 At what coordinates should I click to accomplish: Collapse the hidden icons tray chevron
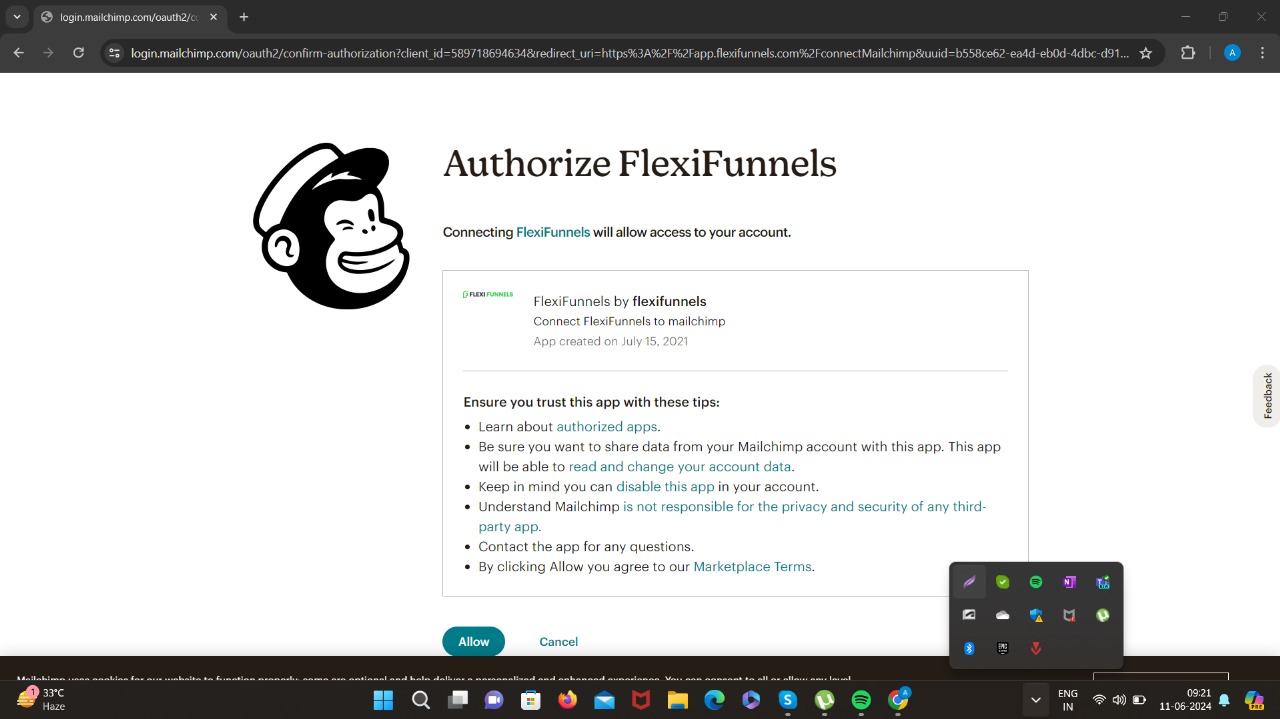tap(1036, 699)
